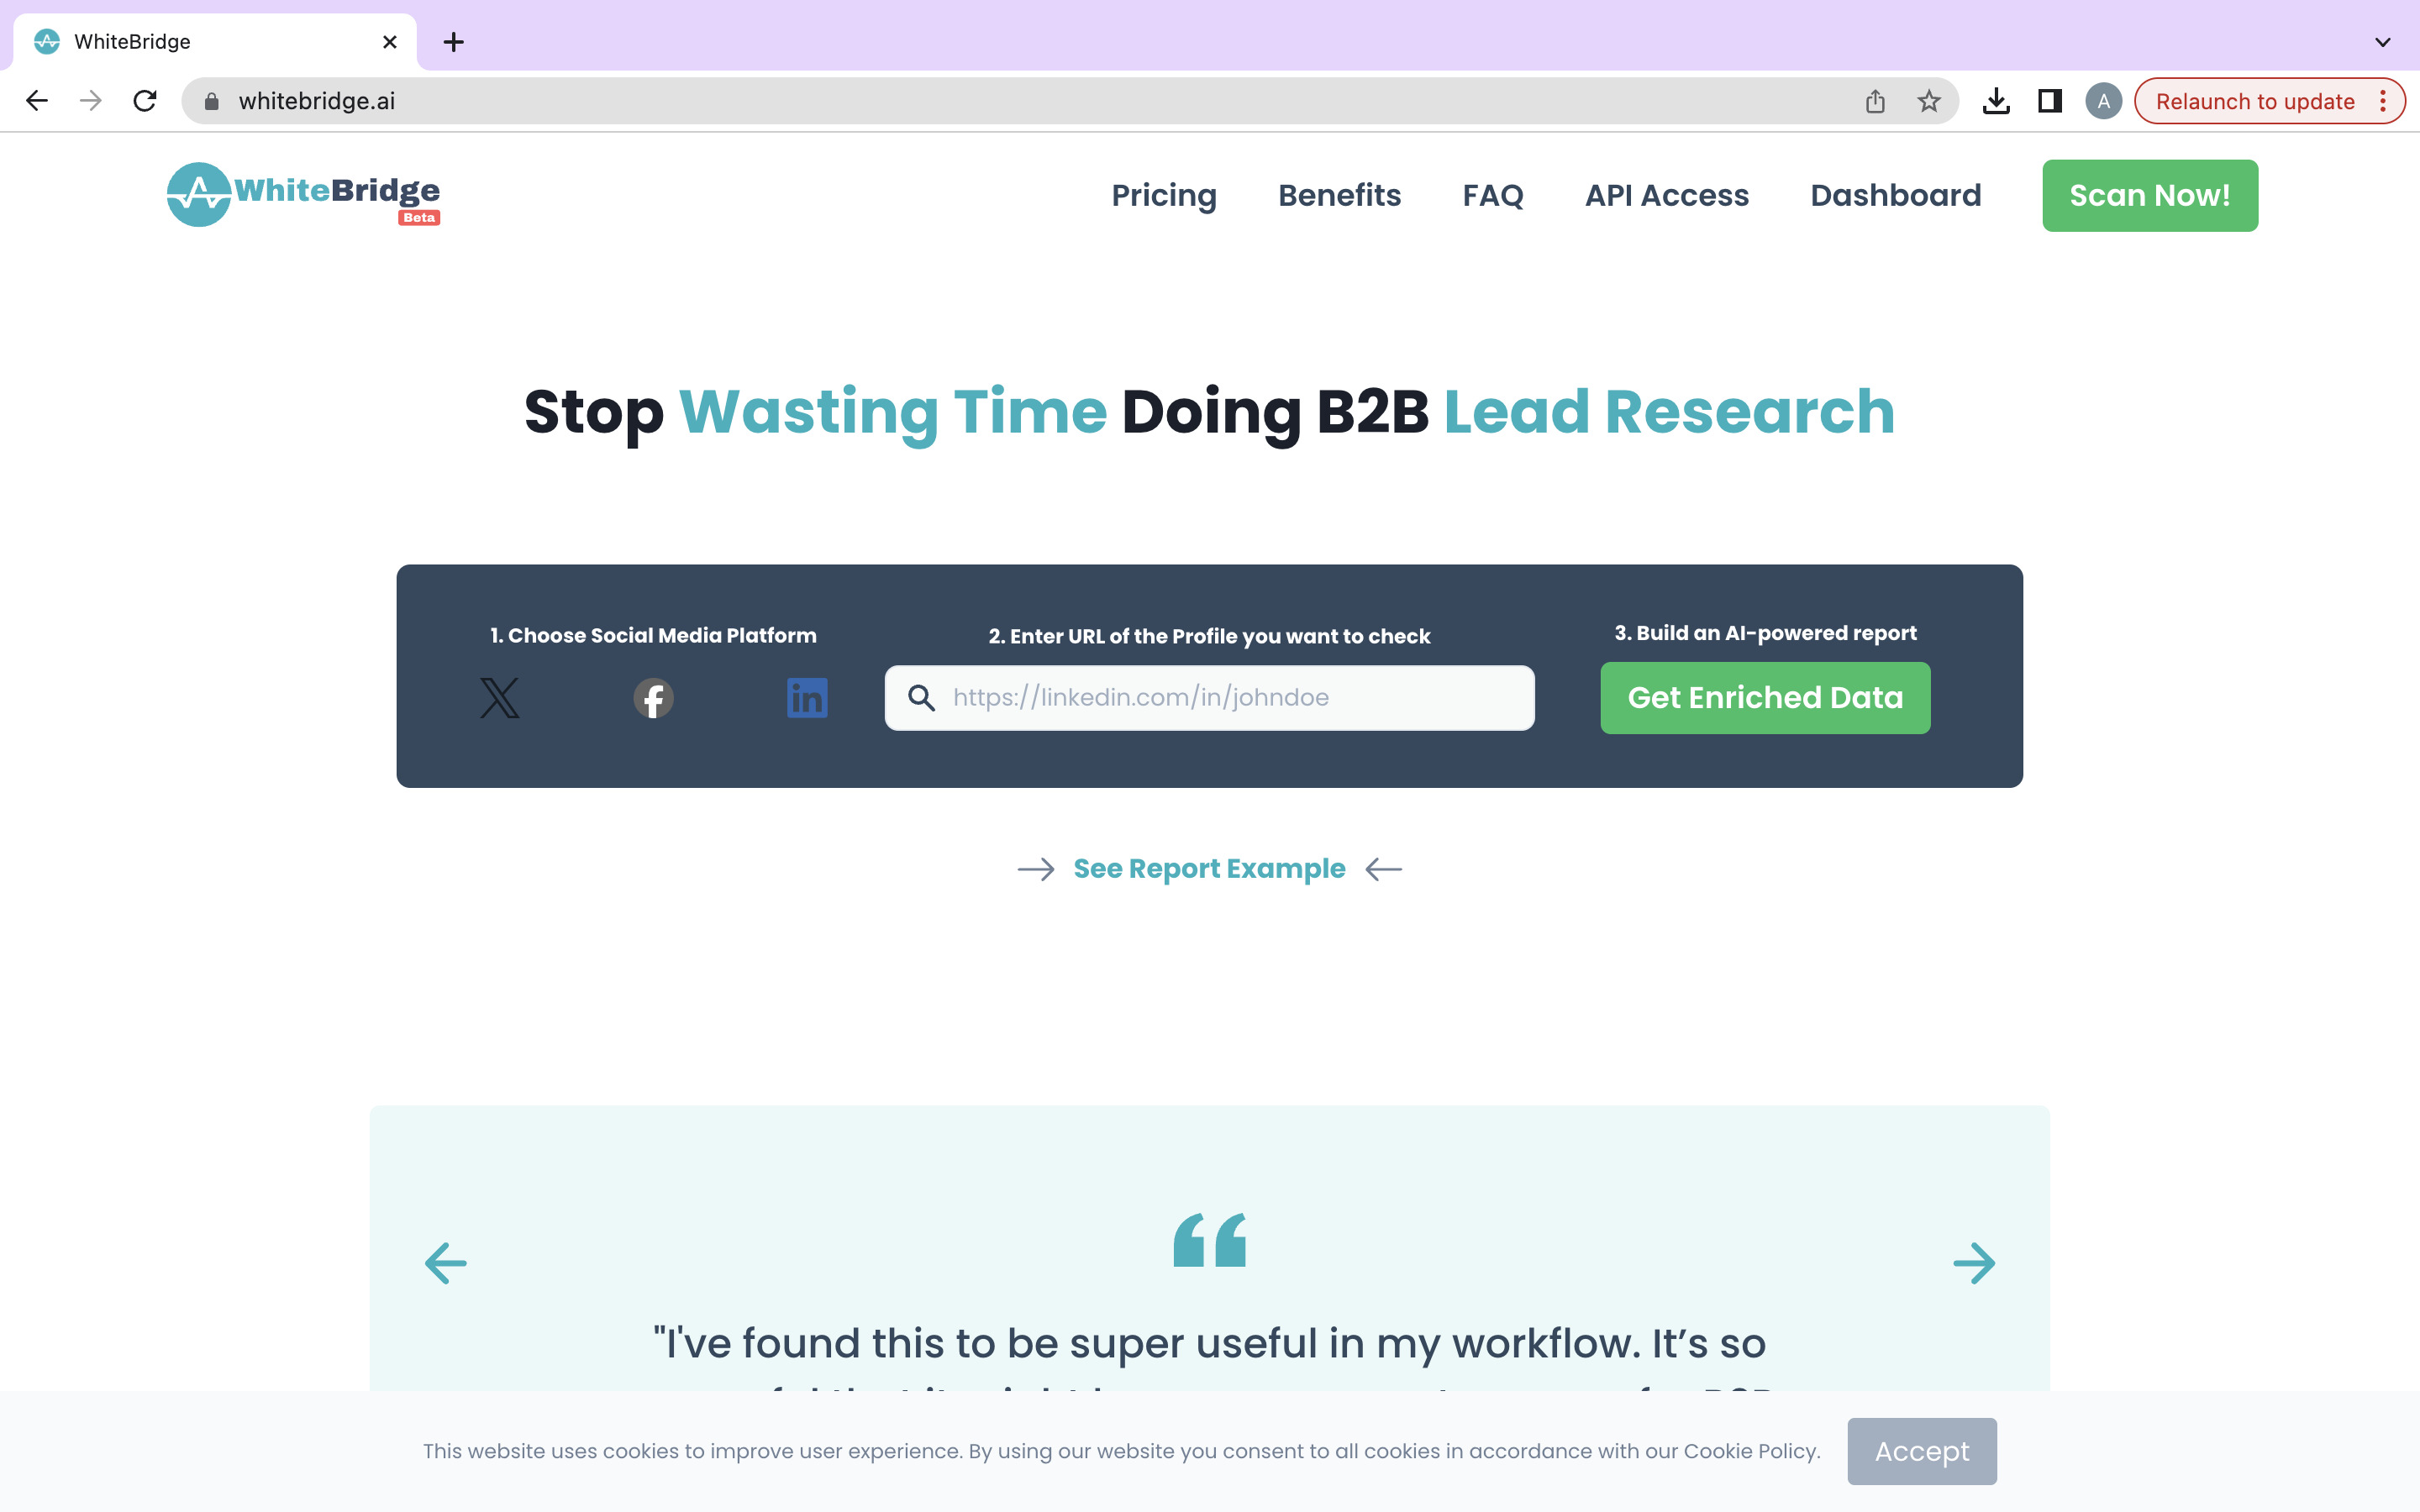Reload the current page
This screenshot has width=2420, height=1512.
(x=145, y=101)
